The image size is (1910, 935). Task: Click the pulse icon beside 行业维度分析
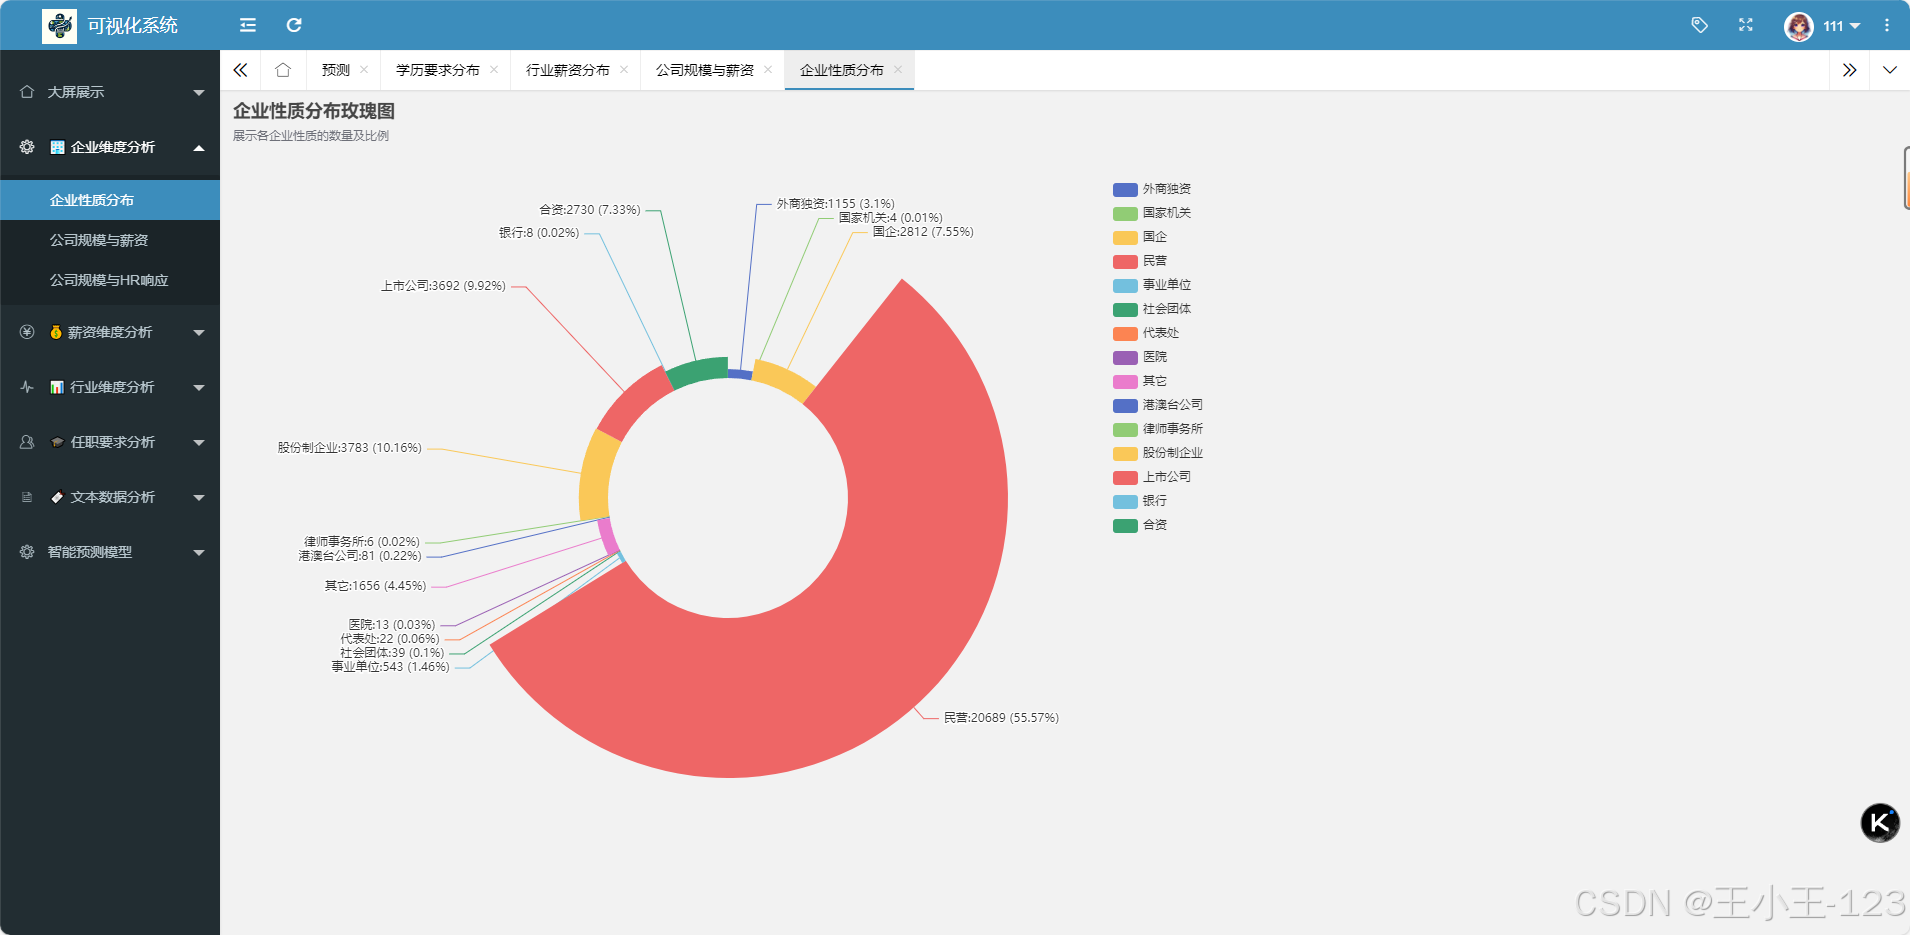coord(27,387)
